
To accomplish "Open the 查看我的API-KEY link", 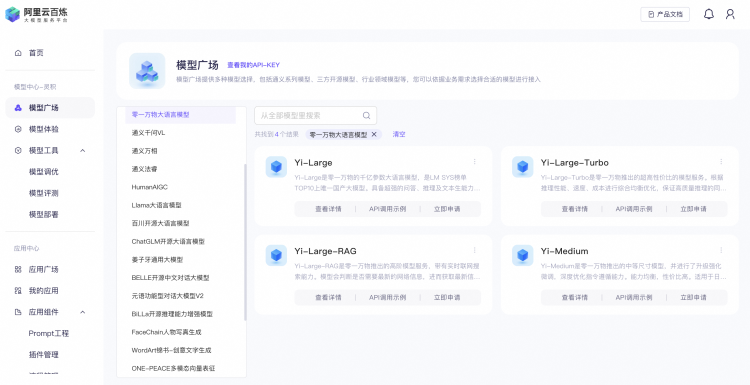I will coord(254,65).
